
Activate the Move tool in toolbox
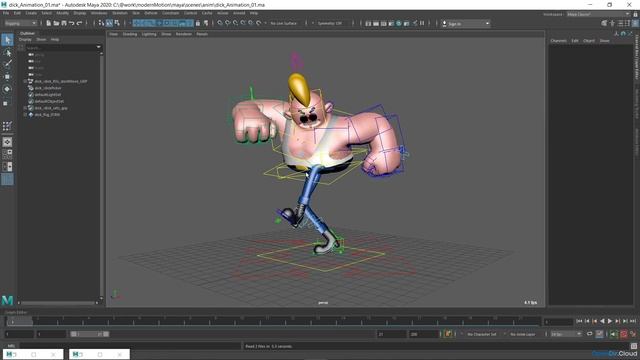pyautogui.click(x=7, y=77)
